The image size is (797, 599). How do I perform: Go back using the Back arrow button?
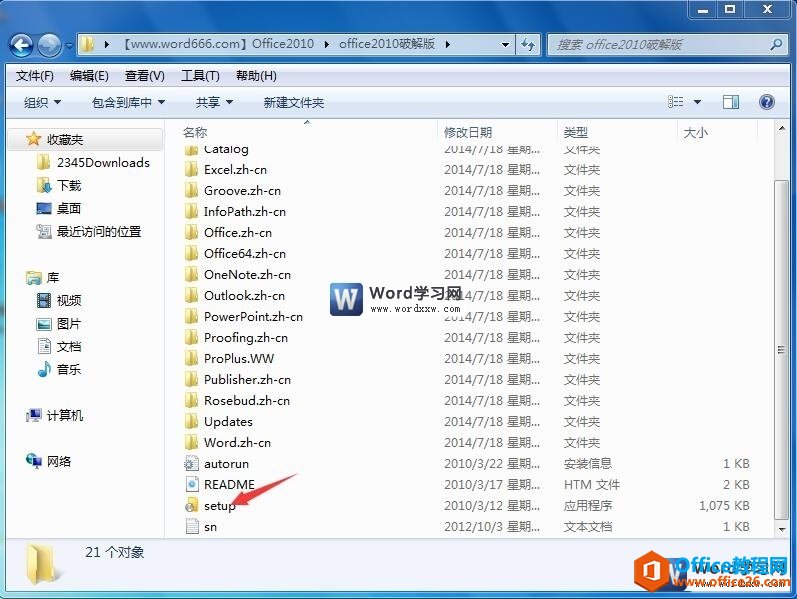click(x=21, y=45)
